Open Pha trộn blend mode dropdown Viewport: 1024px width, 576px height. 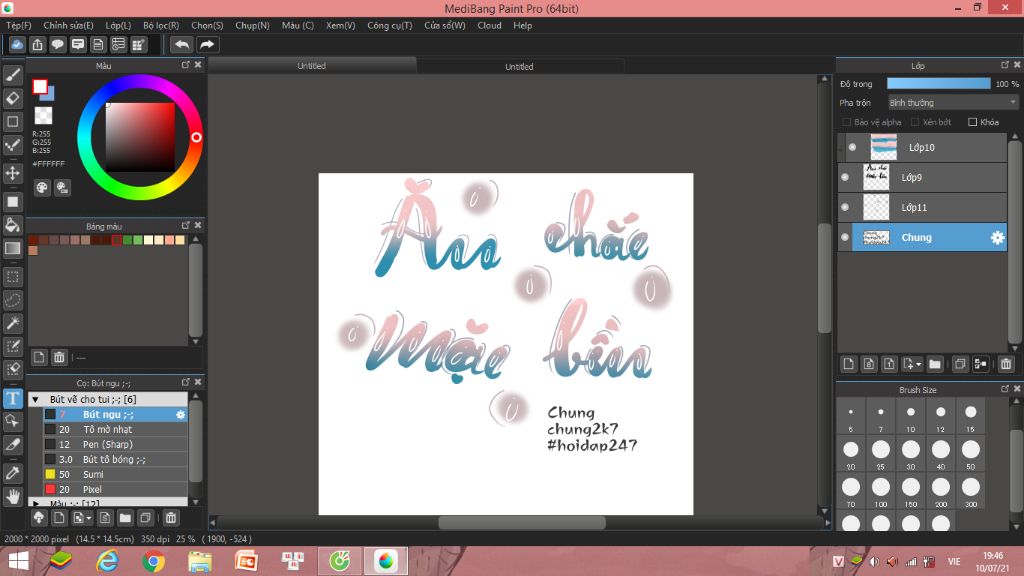coord(953,103)
